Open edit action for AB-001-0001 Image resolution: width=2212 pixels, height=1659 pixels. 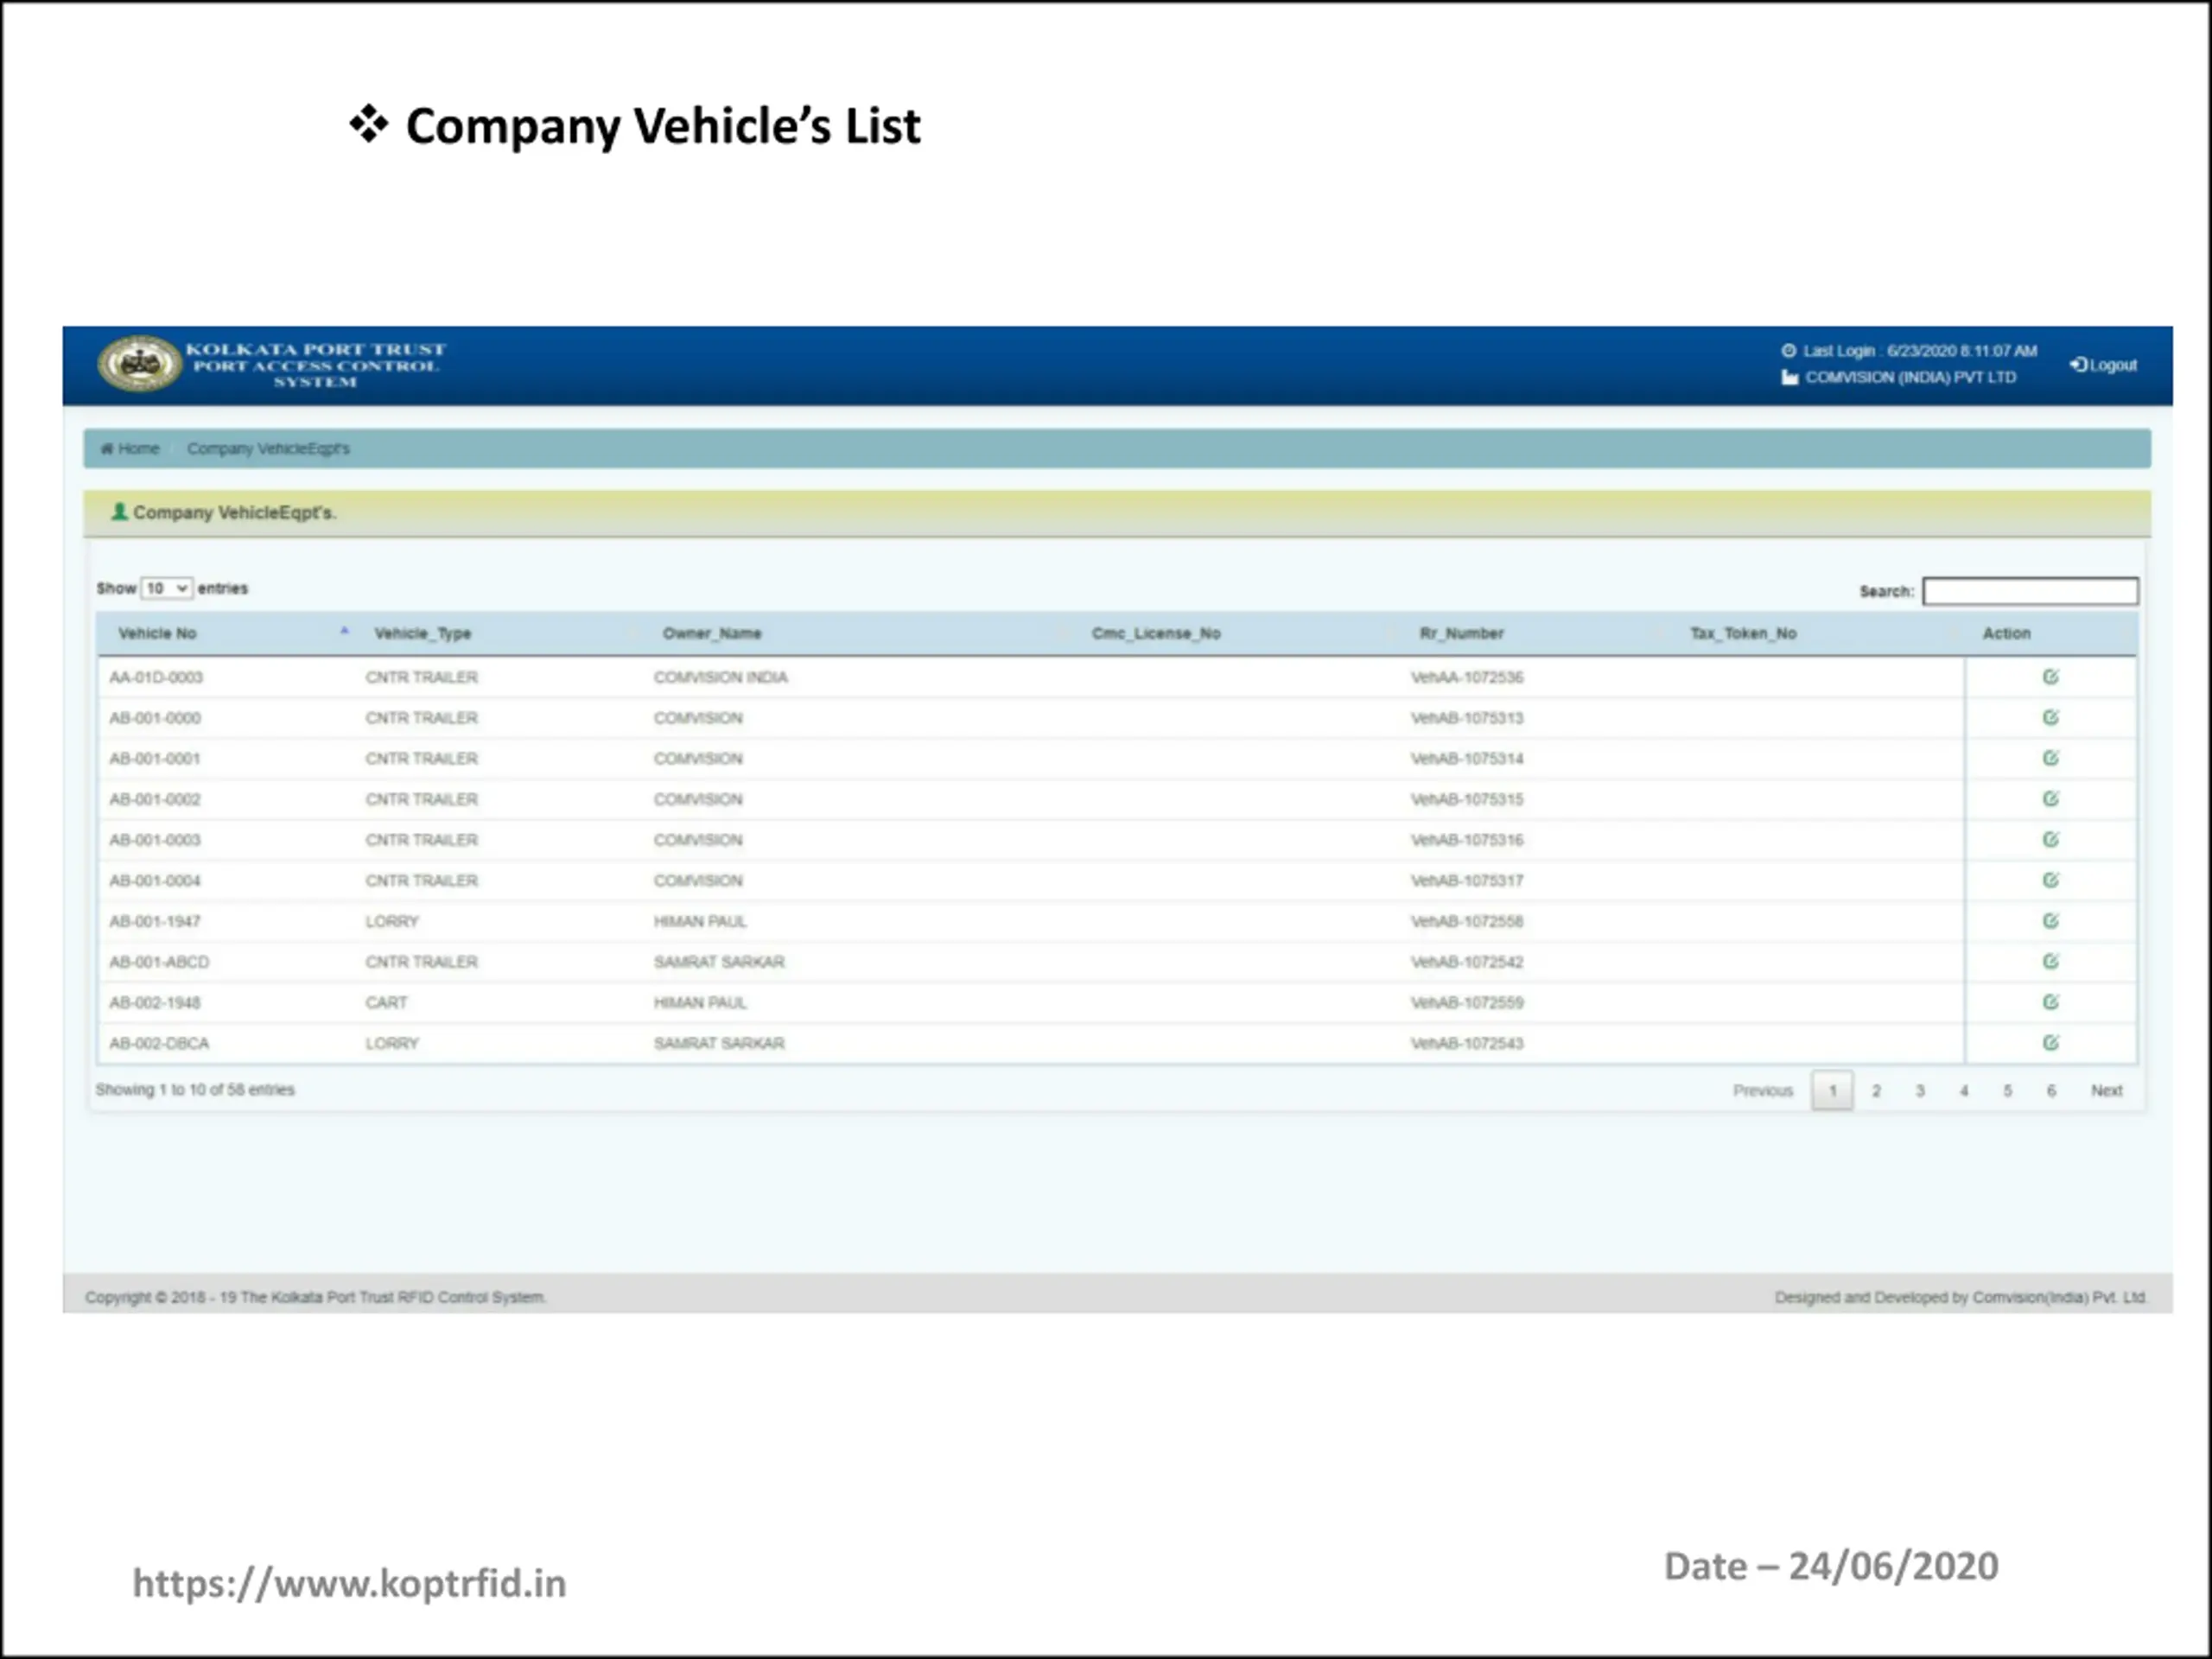pos(2050,758)
